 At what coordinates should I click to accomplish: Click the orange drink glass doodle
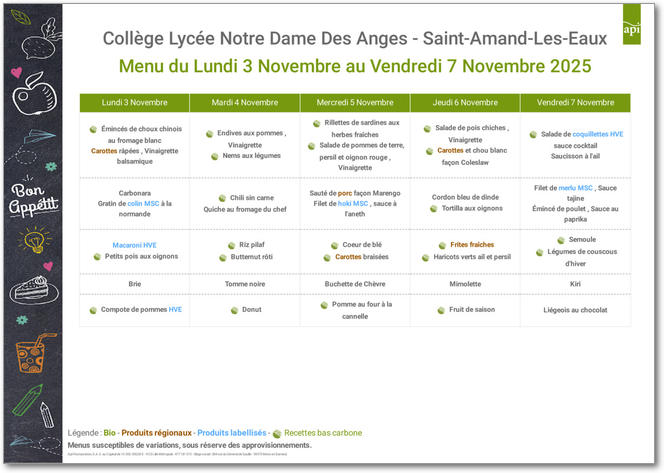tap(32, 353)
